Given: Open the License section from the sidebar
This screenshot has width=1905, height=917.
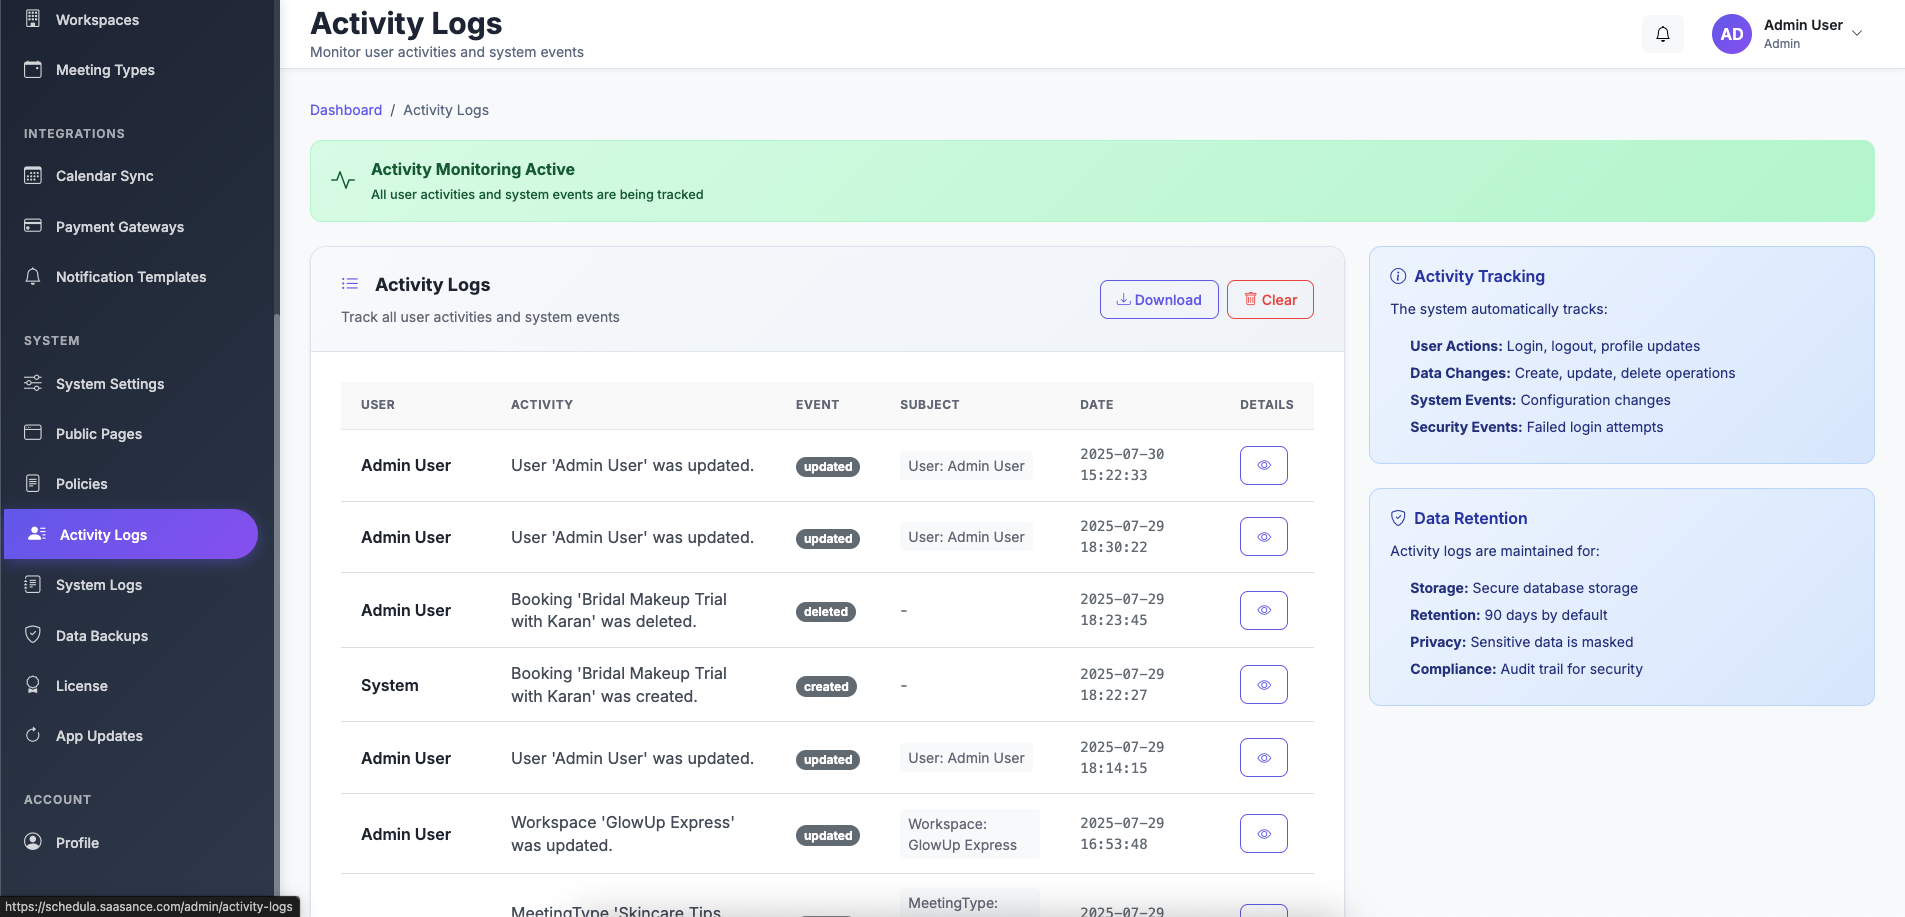Looking at the screenshot, I should (x=81, y=686).
